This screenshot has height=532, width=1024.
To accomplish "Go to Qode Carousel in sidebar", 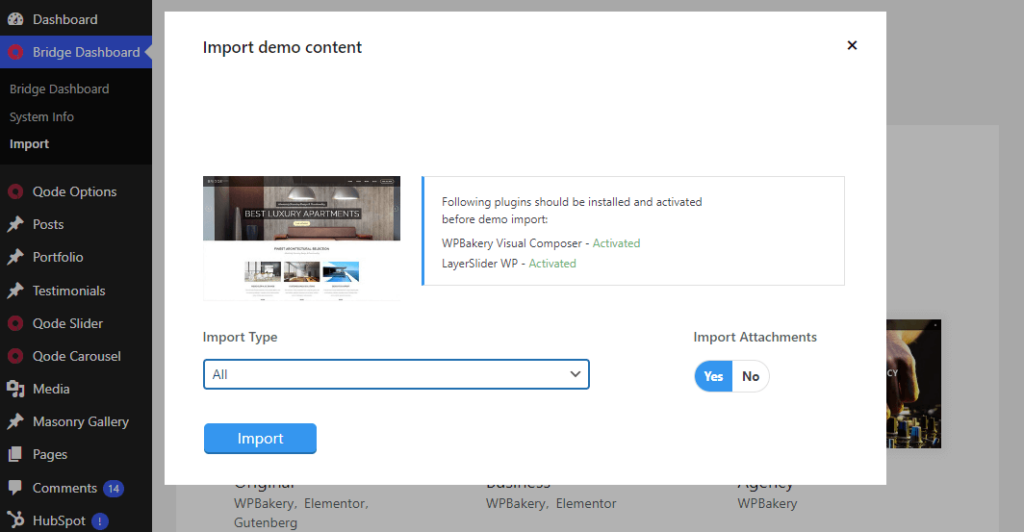I will point(76,356).
